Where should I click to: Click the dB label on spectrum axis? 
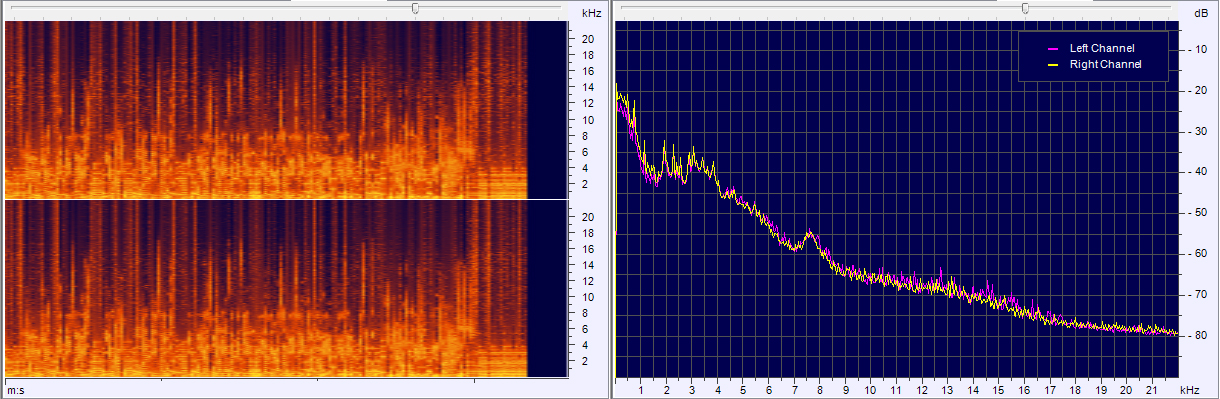1200,14
